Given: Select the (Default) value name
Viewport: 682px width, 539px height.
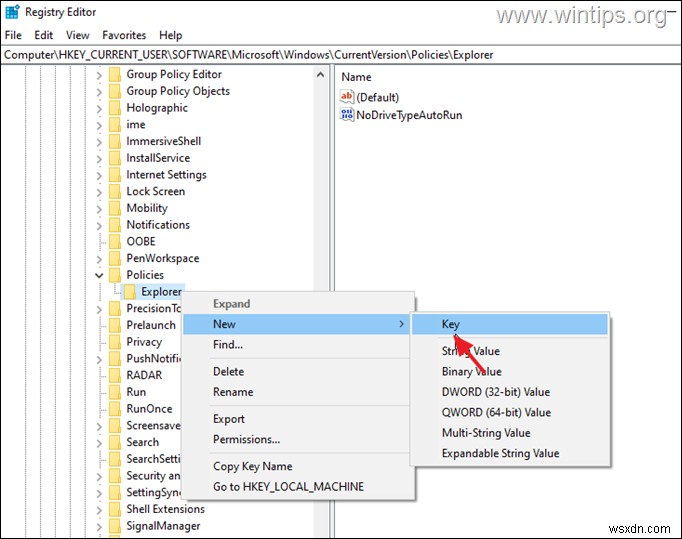Looking at the screenshot, I should 378,97.
